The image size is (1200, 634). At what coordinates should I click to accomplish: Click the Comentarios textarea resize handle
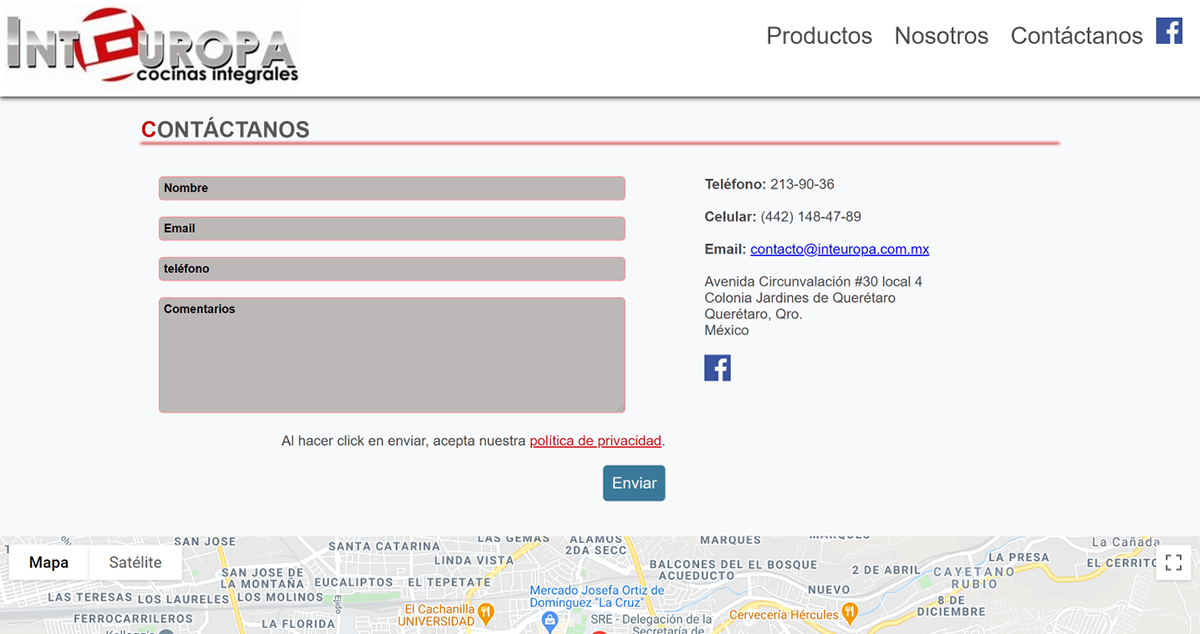pyautogui.click(x=620, y=407)
